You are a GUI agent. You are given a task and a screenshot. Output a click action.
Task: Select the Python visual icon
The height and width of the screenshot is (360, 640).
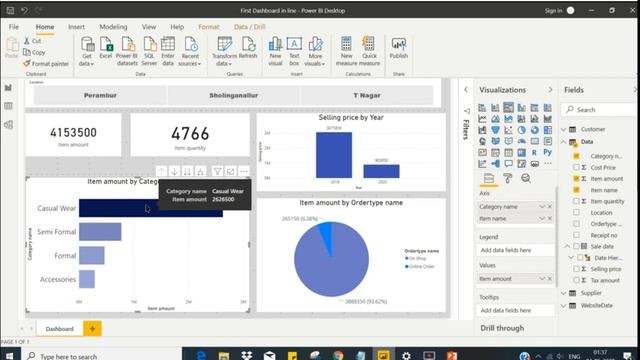(x=548, y=153)
